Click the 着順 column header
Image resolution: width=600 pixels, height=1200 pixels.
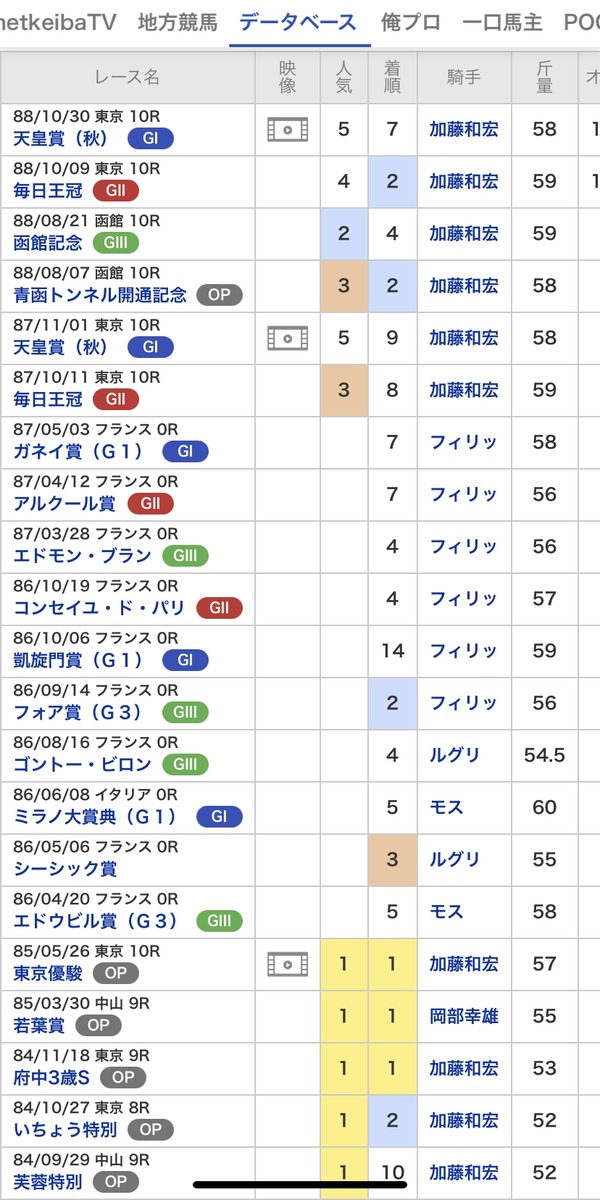pyautogui.click(x=392, y=77)
